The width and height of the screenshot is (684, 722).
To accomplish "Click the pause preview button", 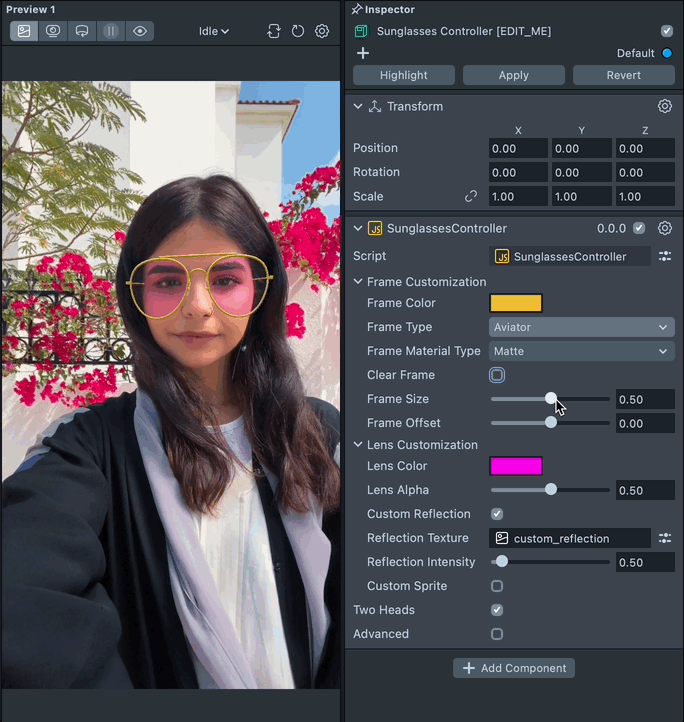I will click(x=111, y=31).
